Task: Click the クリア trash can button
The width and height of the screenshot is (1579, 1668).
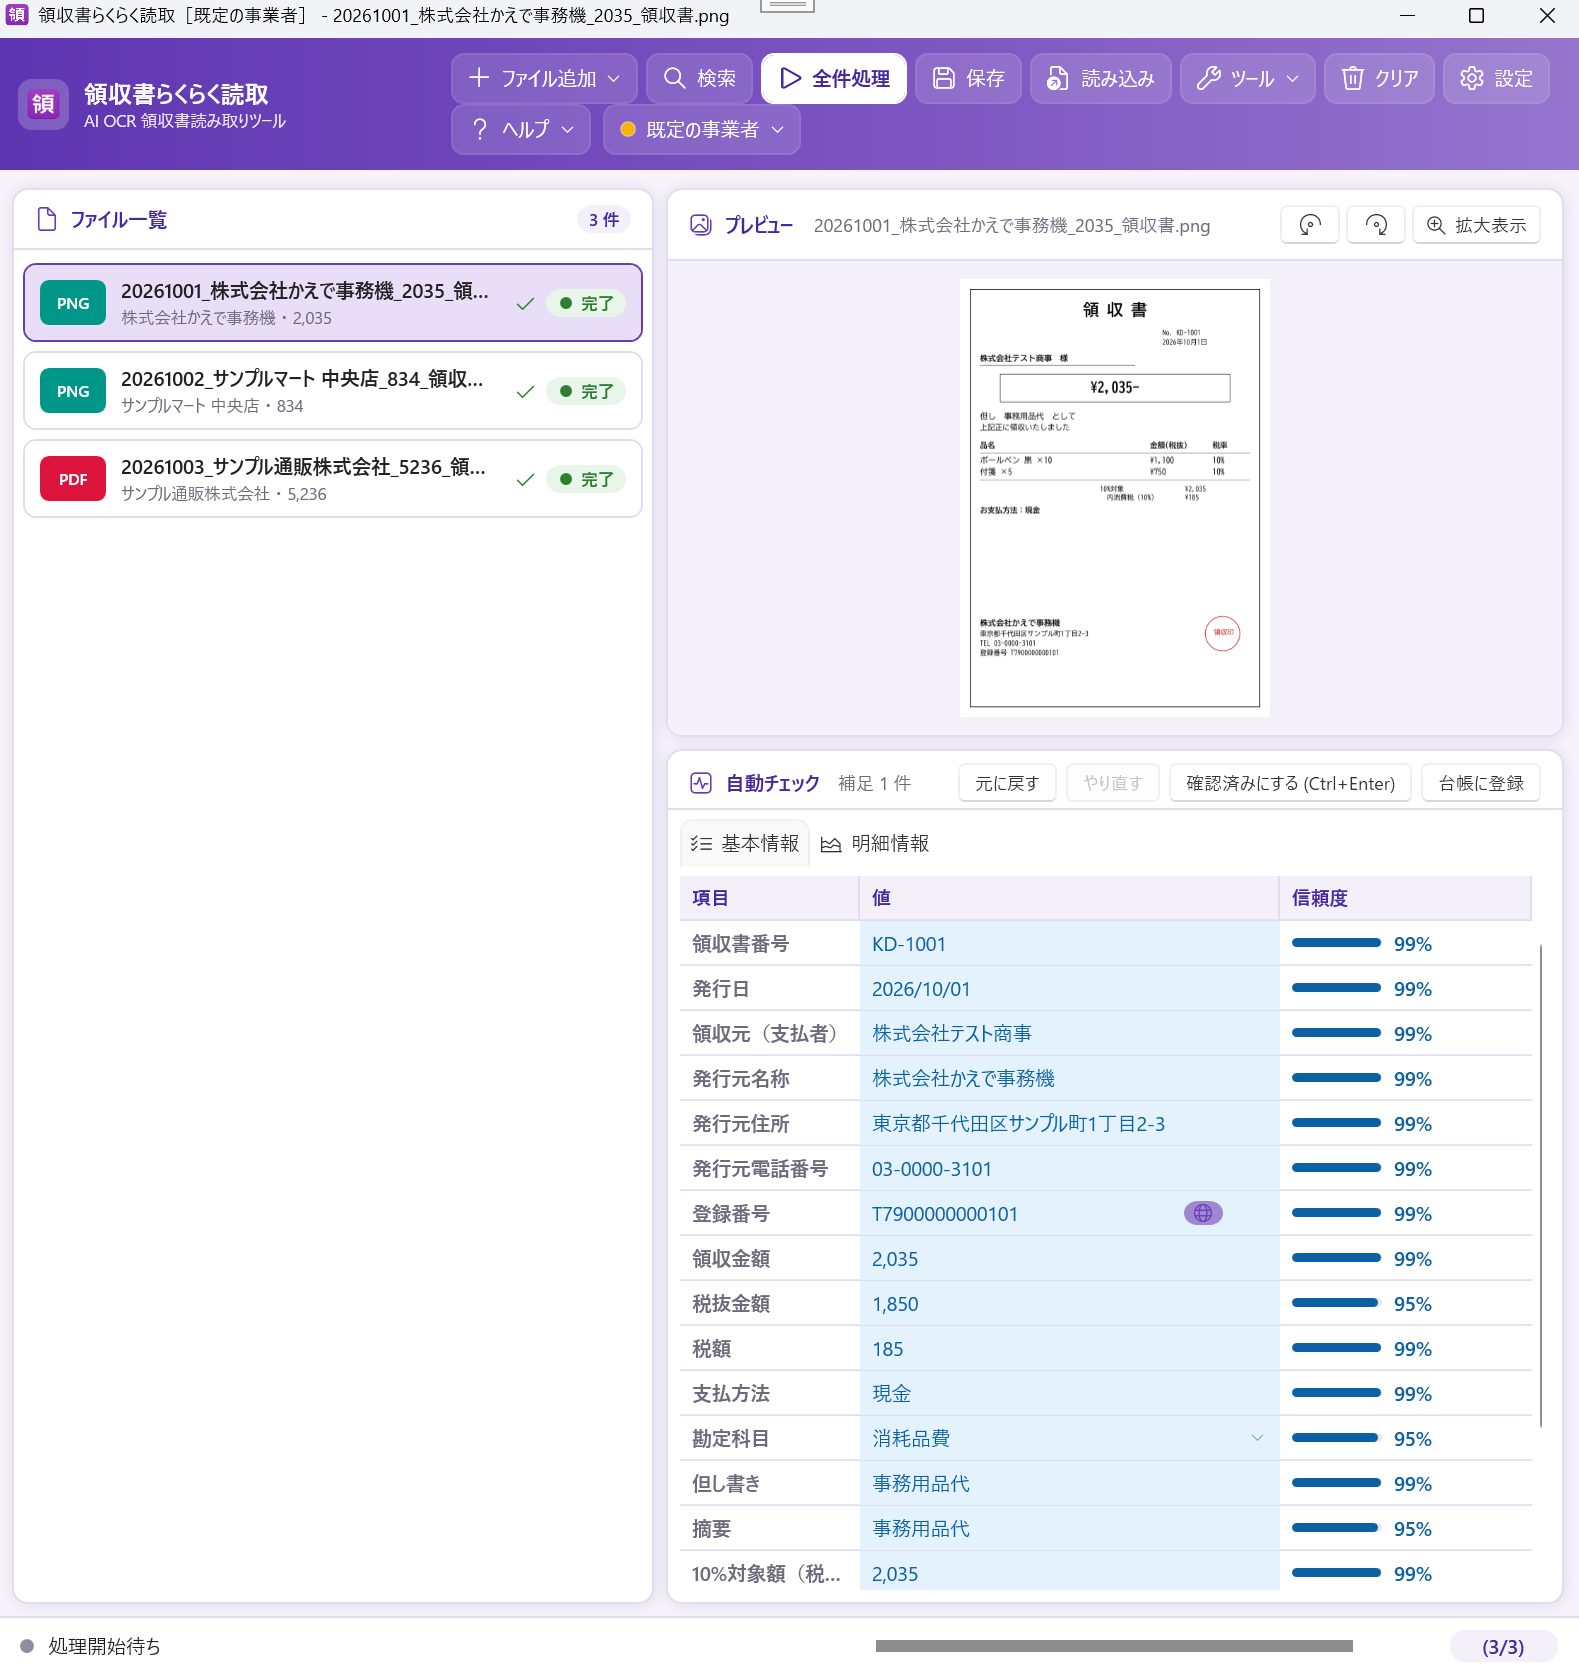Action: tap(1379, 78)
